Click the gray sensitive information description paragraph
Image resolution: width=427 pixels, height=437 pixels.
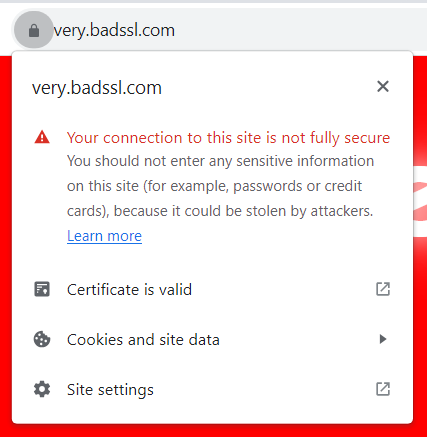(x=220, y=186)
